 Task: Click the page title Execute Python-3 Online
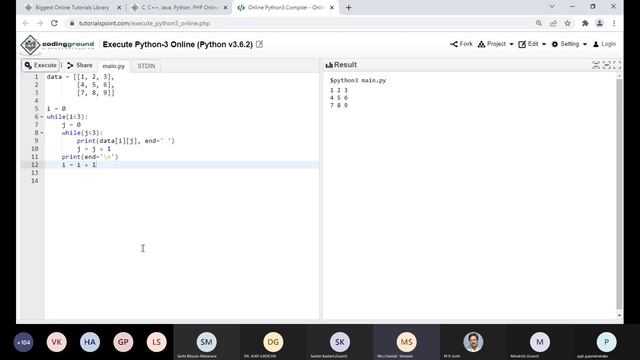click(x=178, y=44)
